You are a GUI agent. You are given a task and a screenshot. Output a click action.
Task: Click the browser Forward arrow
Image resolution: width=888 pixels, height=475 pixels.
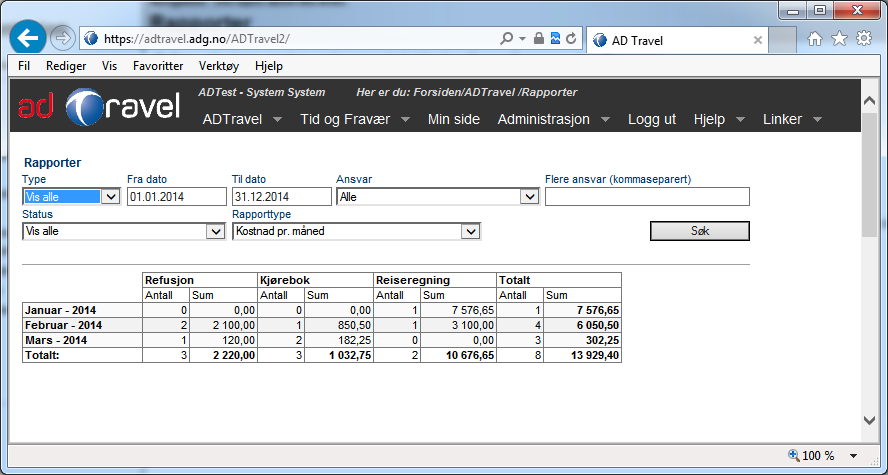(62, 38)
